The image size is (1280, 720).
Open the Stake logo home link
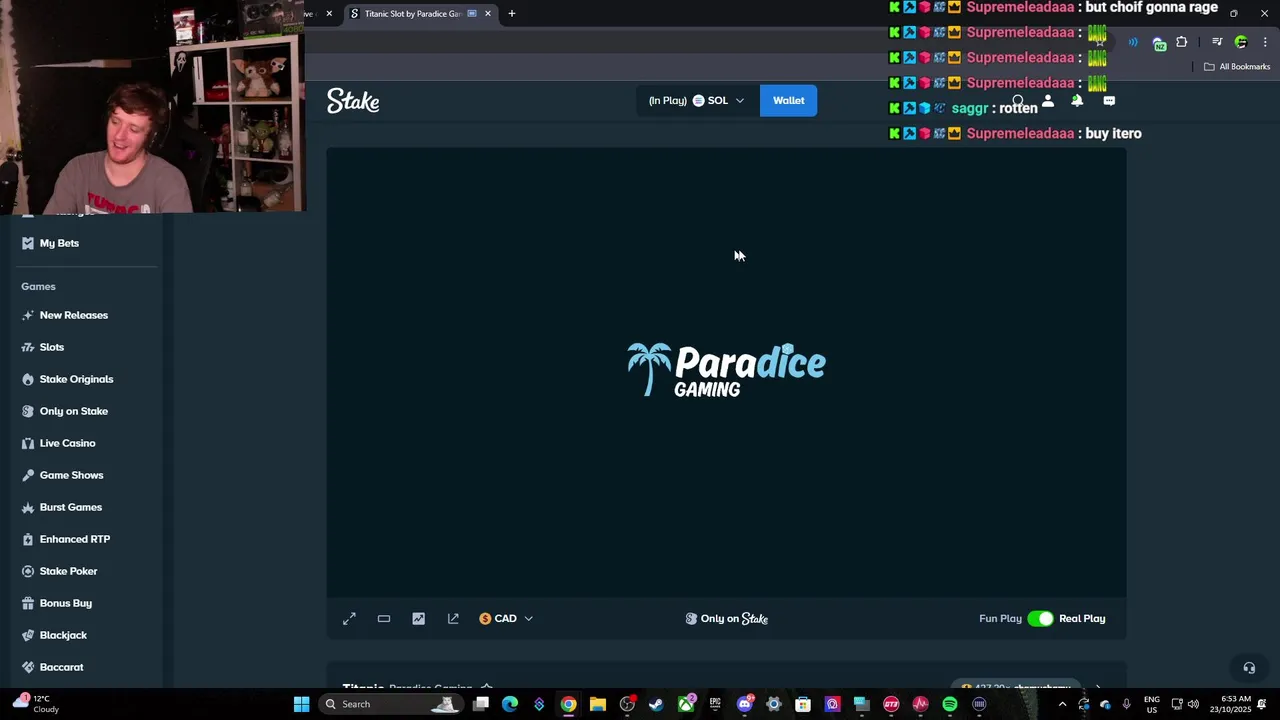[353, 101]
